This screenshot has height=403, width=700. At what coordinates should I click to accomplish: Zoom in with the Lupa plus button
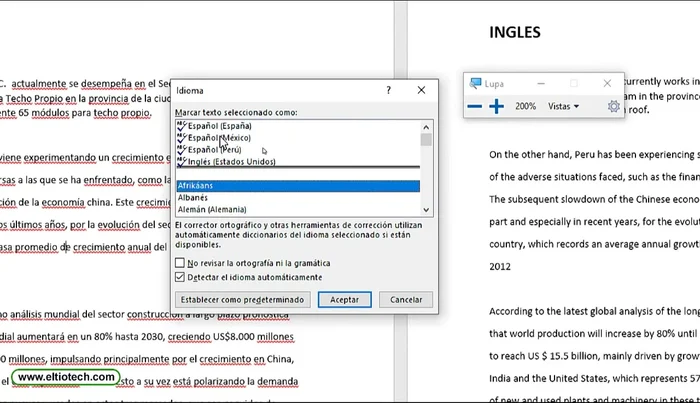[x=496, y=106]
